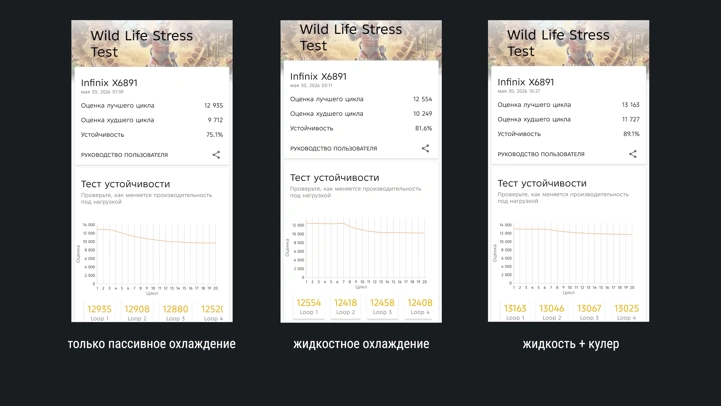
Task: Select Loop 1 score 12935 card
Action: click(x=99, y=312)
